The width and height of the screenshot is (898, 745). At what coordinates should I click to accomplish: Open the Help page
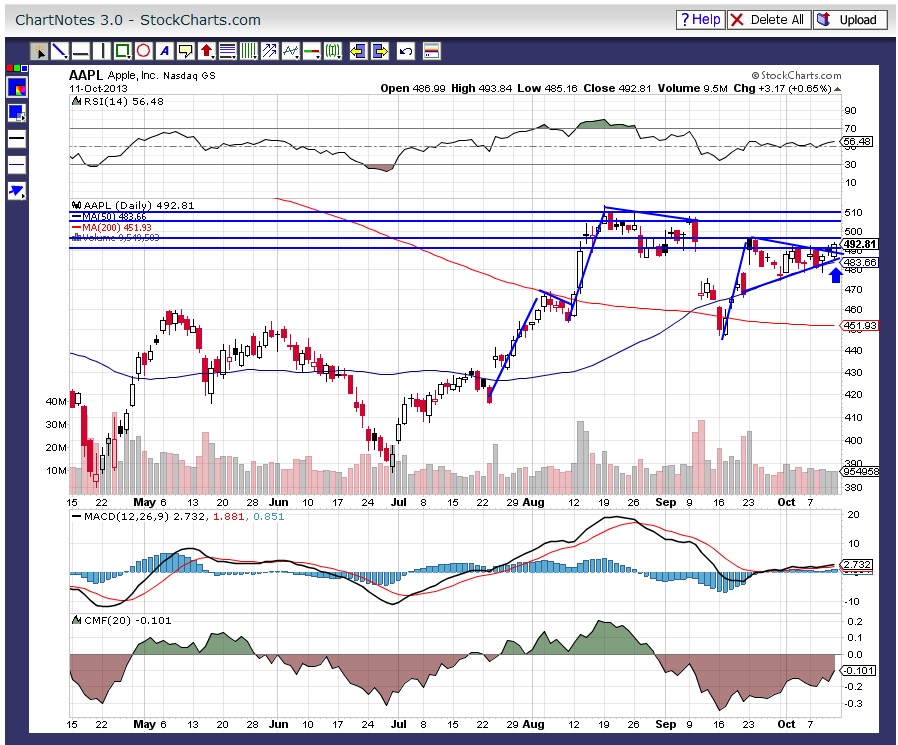[x=700, y=19]
